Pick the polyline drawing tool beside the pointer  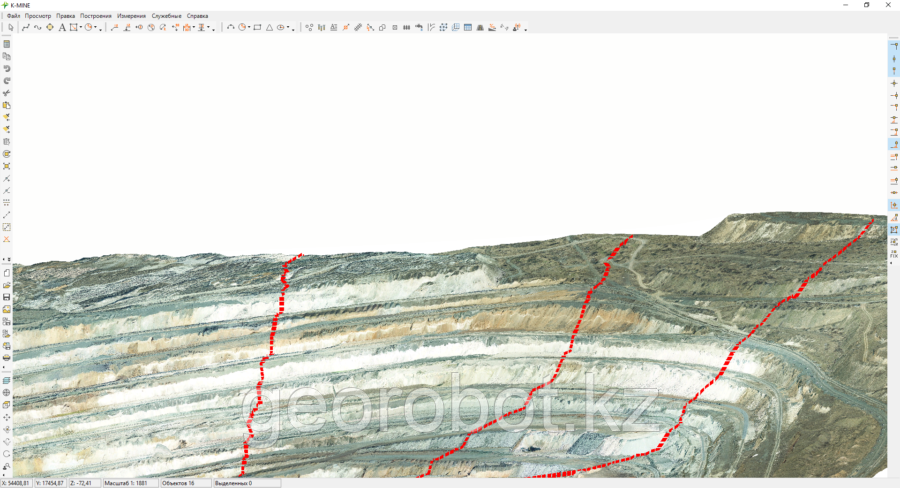(x=25, y=27)
